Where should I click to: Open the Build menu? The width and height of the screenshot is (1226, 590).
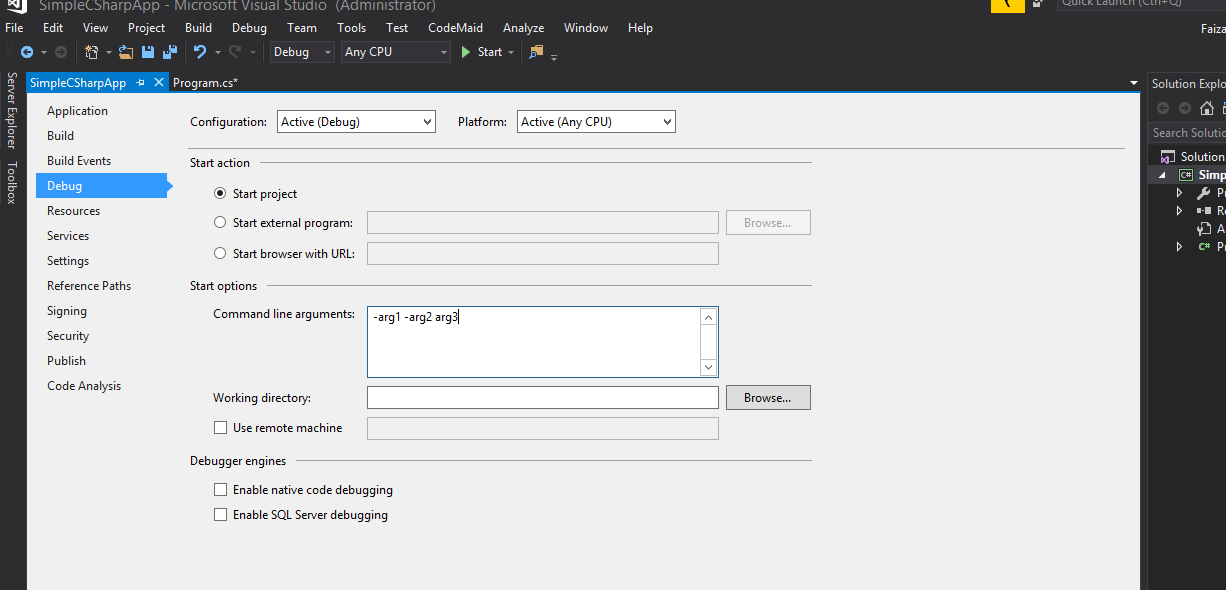click(x=198, y=28)
